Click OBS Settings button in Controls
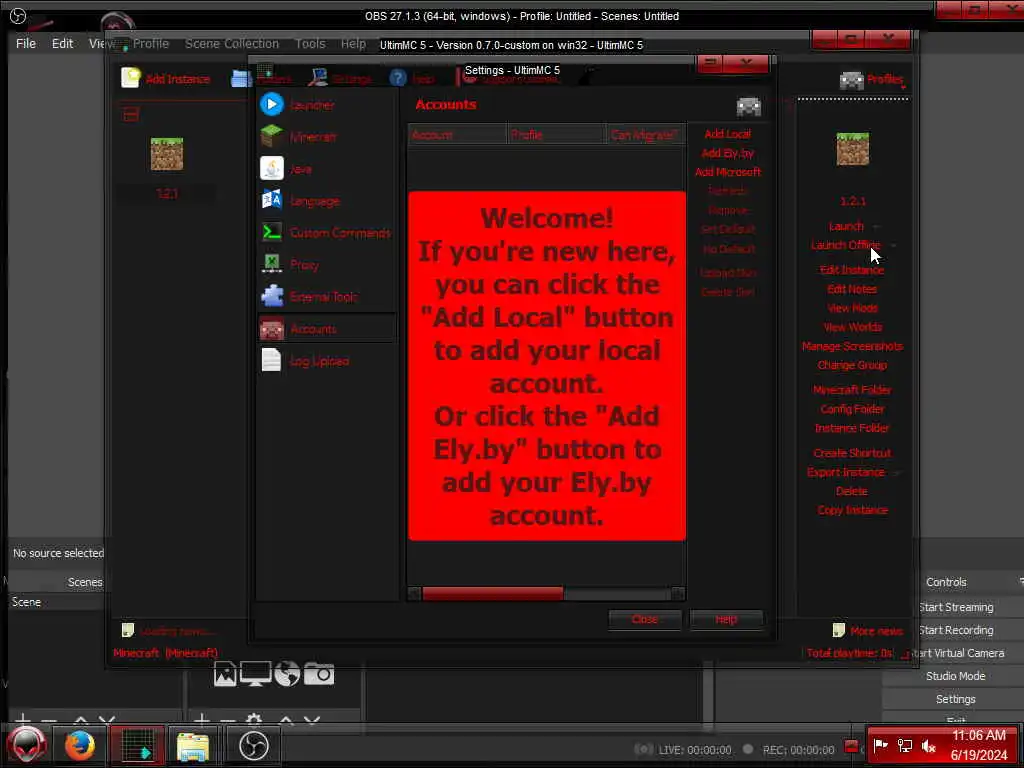1024x768 pixels. (955, 699)
